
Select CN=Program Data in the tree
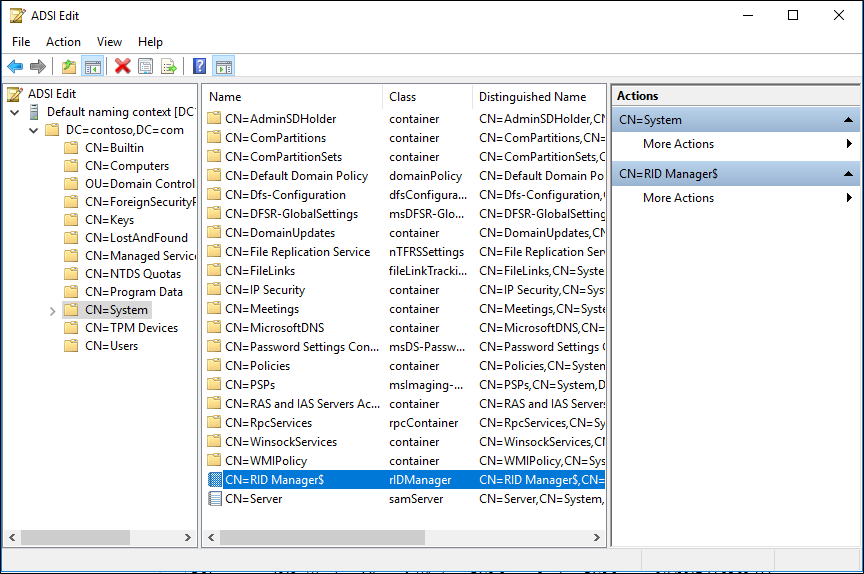(134, 292)
